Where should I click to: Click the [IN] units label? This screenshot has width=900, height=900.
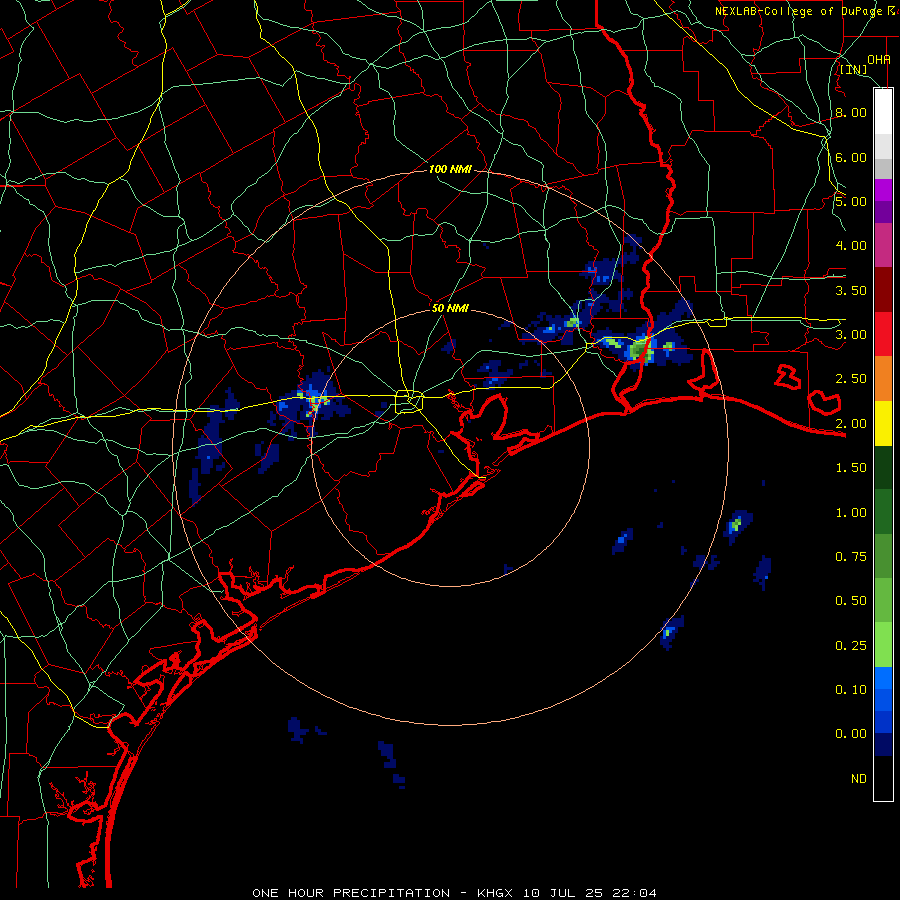pos(854,69)
